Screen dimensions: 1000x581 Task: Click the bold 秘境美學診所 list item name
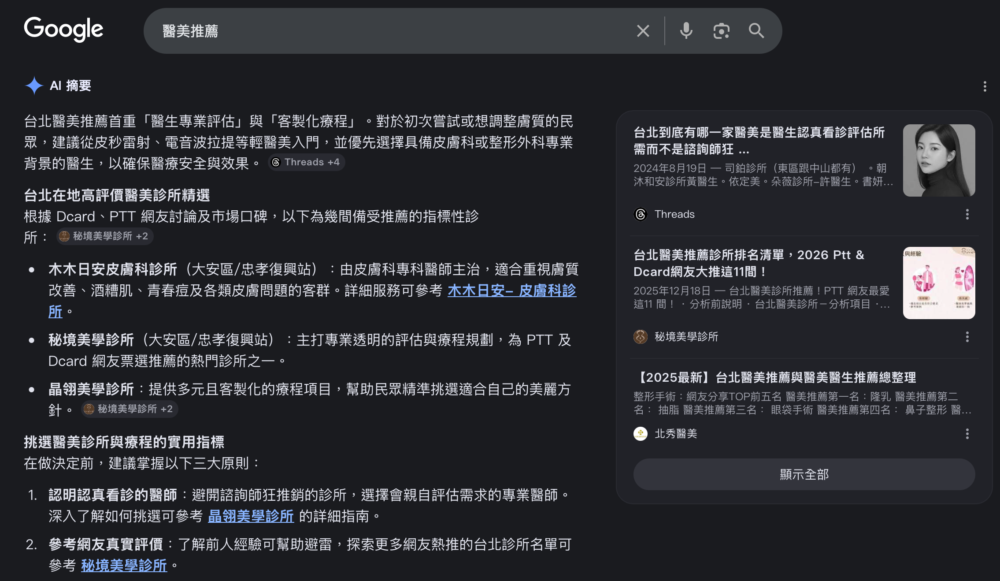point(91,340)
